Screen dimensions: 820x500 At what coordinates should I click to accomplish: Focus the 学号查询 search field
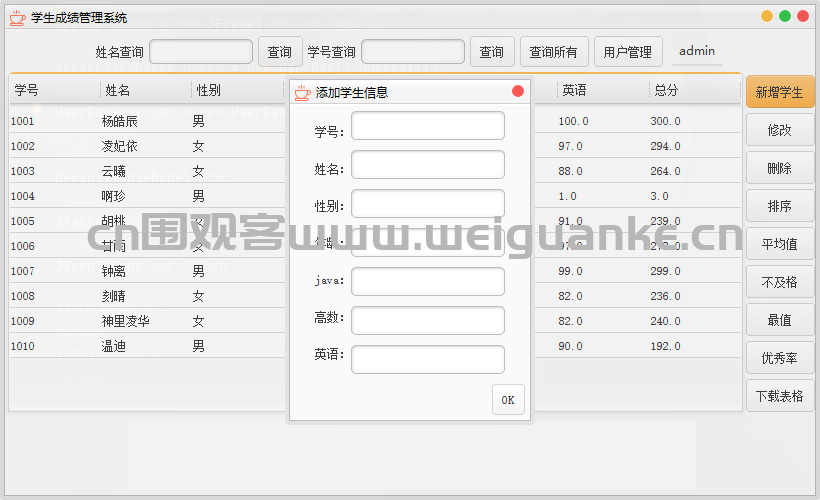pos(413,52)
